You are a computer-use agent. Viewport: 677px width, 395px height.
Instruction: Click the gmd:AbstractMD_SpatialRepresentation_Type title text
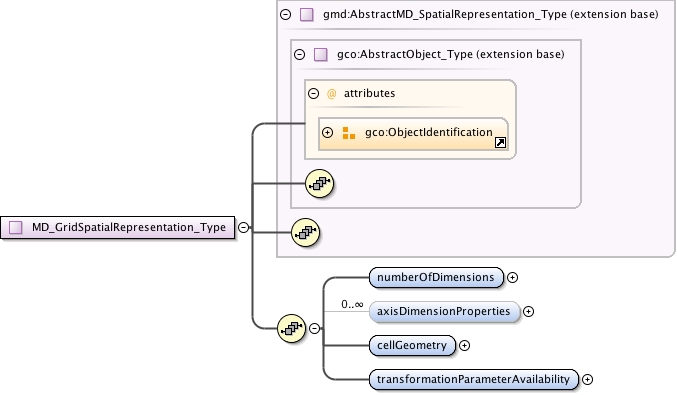490,14
